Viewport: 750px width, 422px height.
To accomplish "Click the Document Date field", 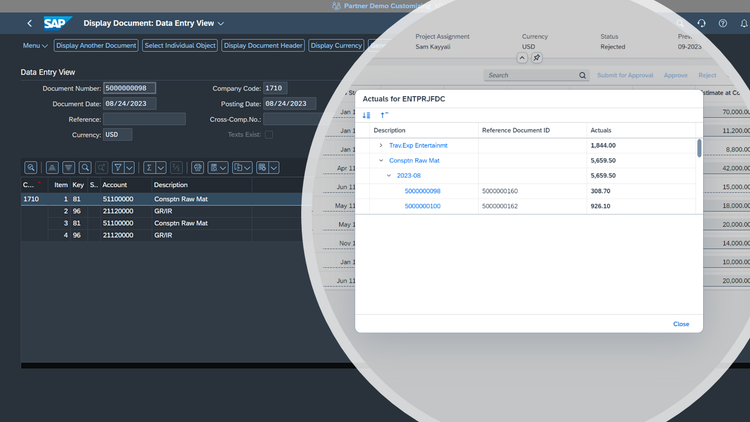I will coord(130,104).
